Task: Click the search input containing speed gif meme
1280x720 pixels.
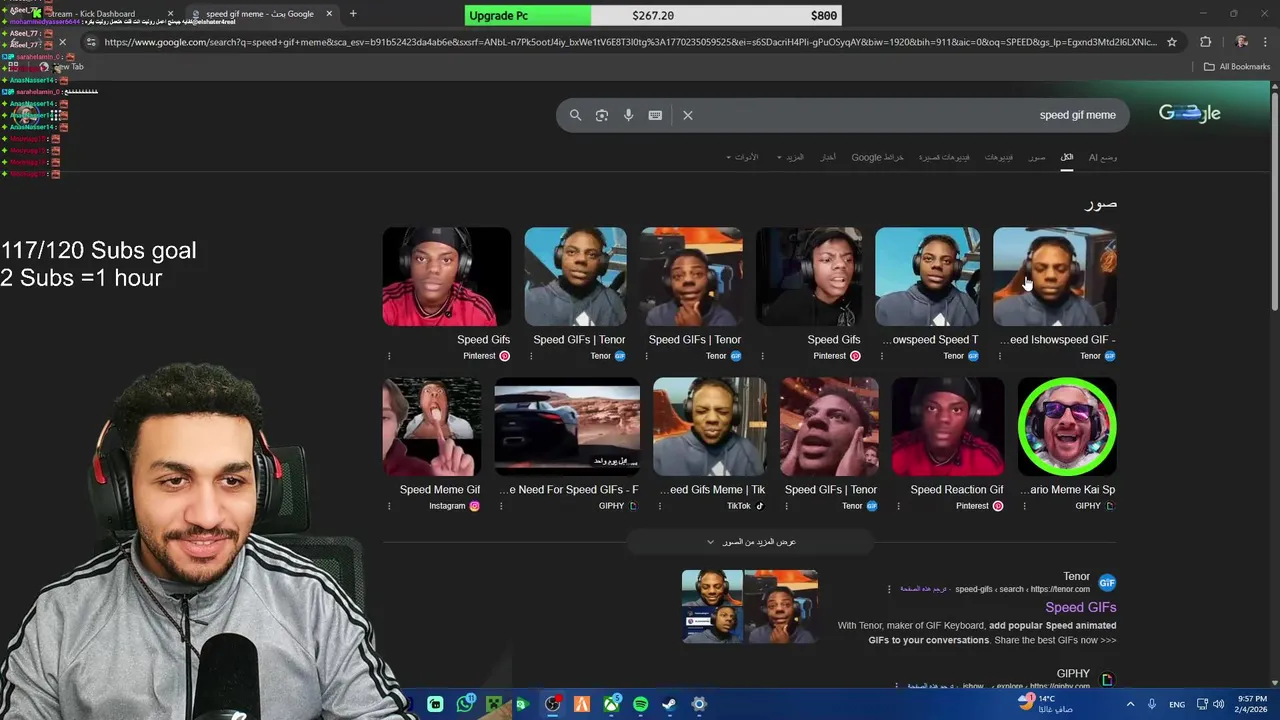Action: 910,115
